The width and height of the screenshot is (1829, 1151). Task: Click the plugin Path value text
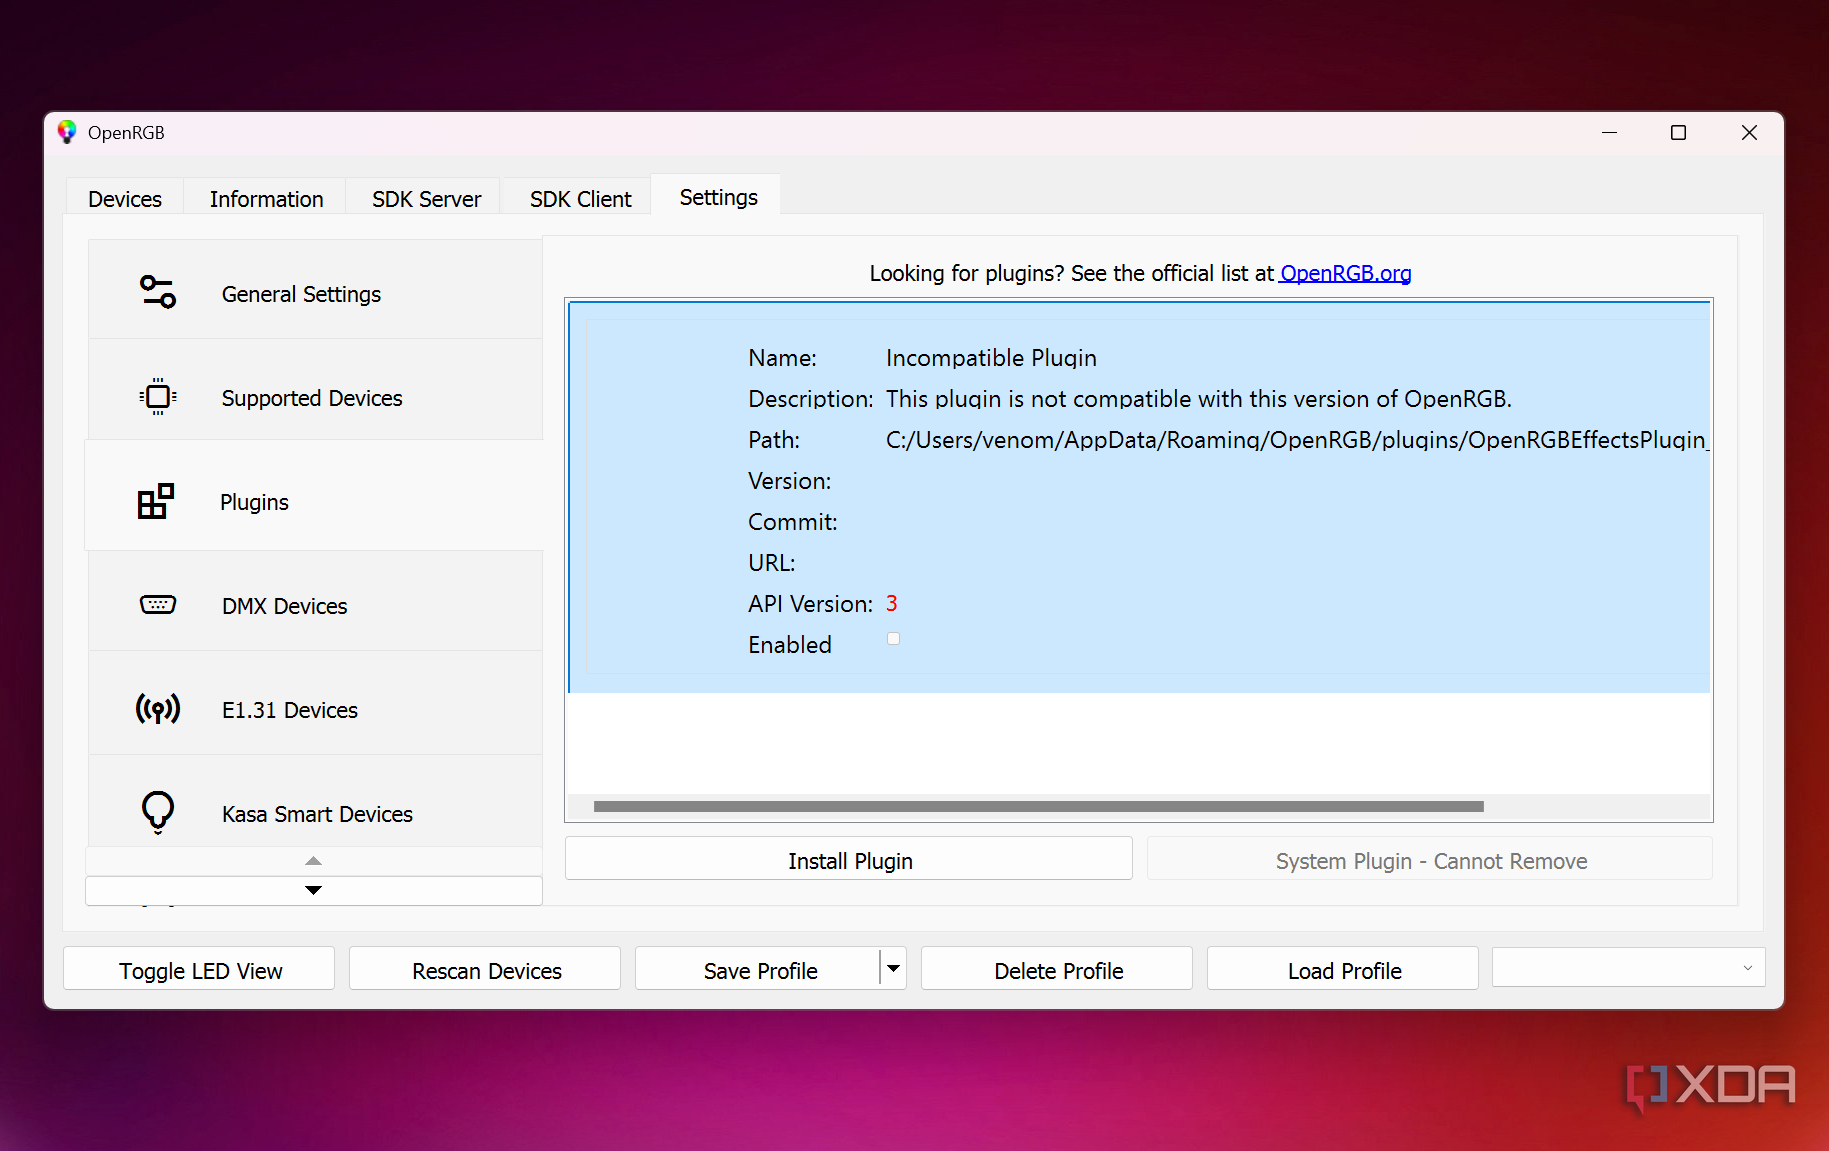pyautogui.click(x=1297, y=440)
